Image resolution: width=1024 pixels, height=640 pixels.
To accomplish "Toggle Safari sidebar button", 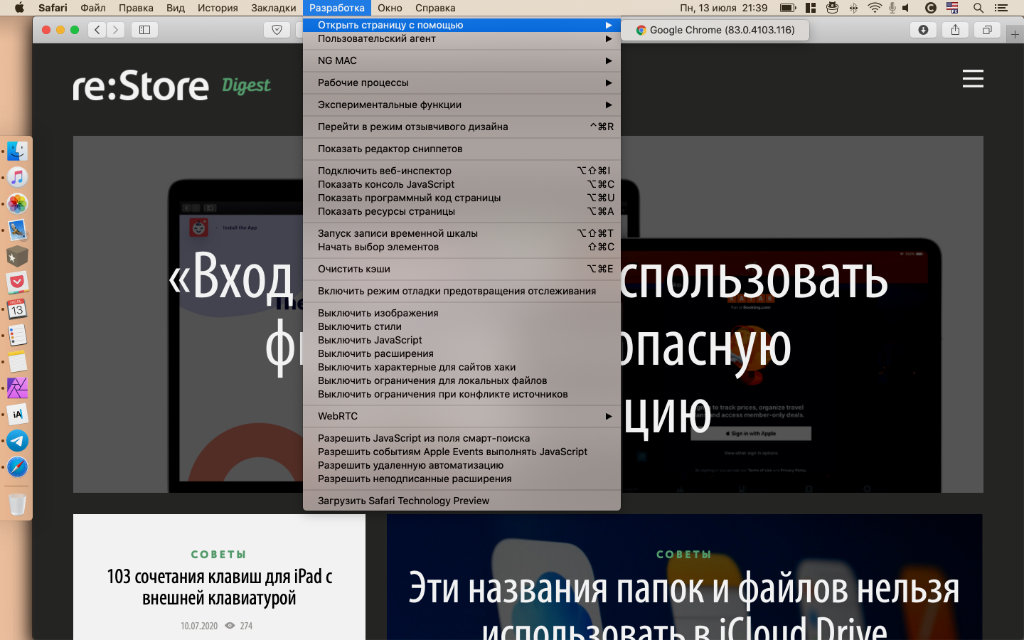I will click(x=144, y=29).
